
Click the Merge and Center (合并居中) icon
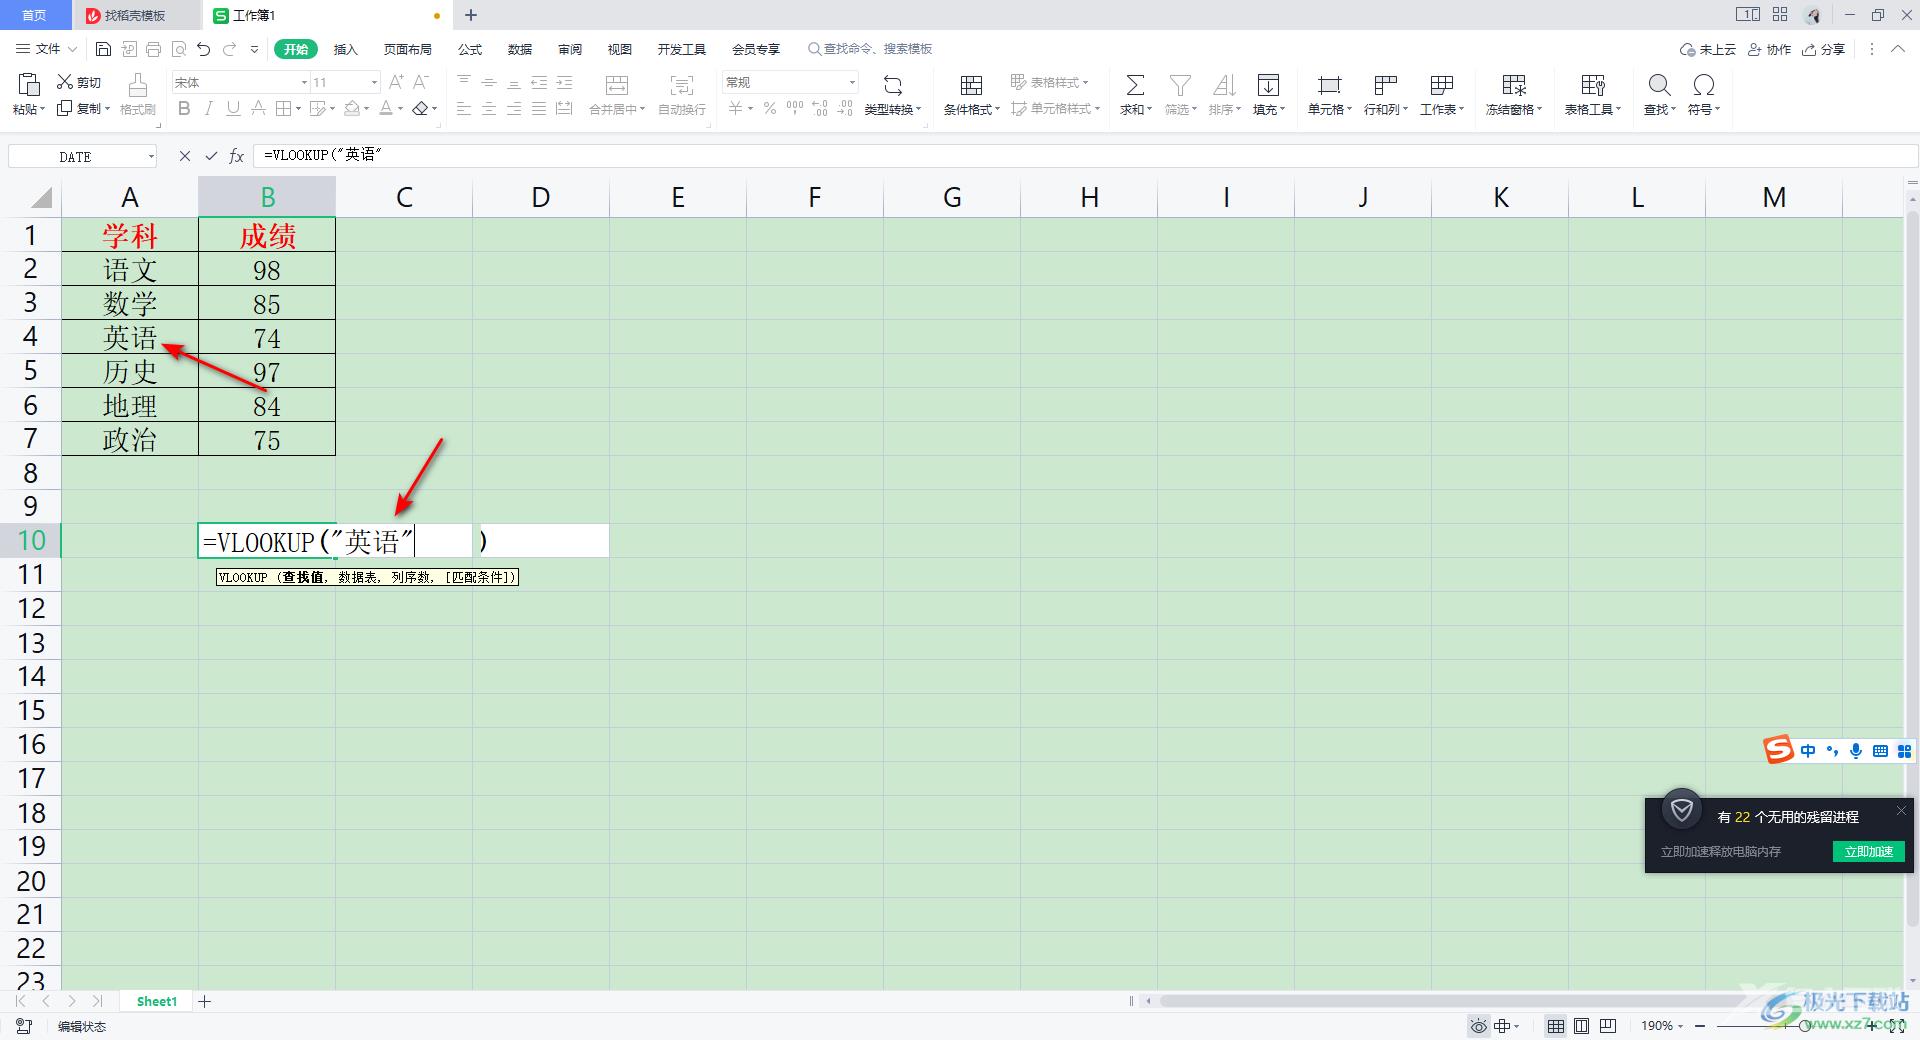click(617, 85)
